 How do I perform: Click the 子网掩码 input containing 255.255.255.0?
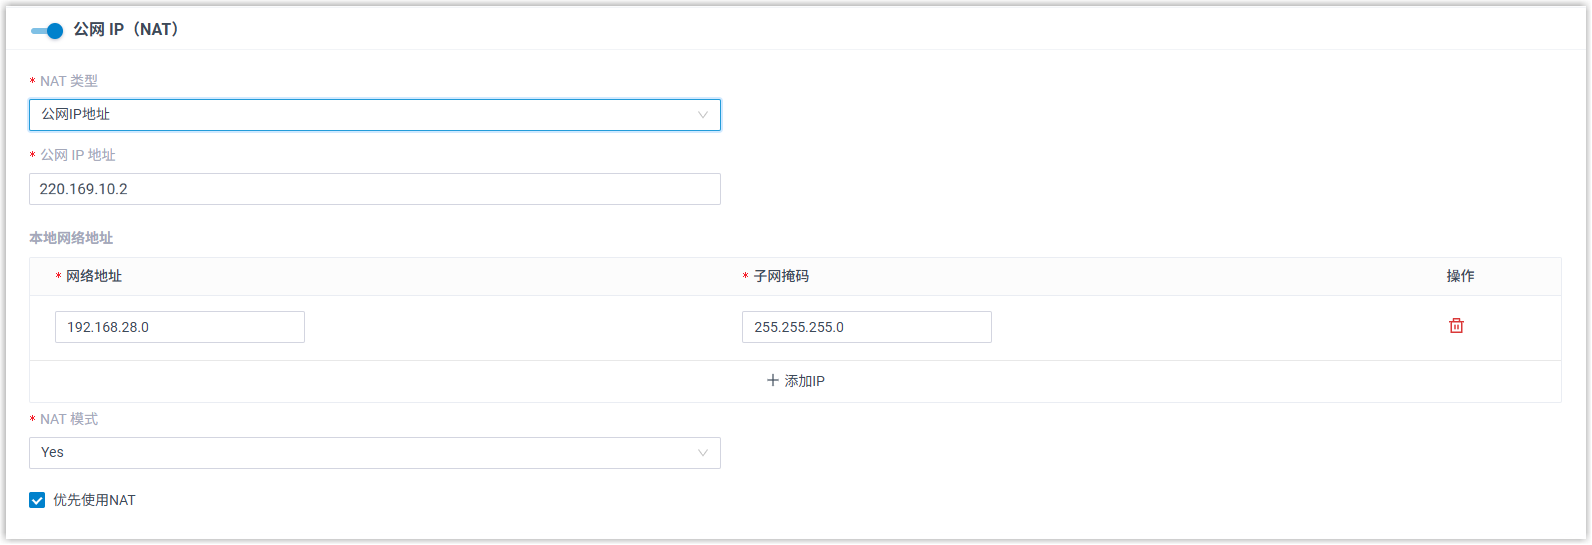[866, 327]
